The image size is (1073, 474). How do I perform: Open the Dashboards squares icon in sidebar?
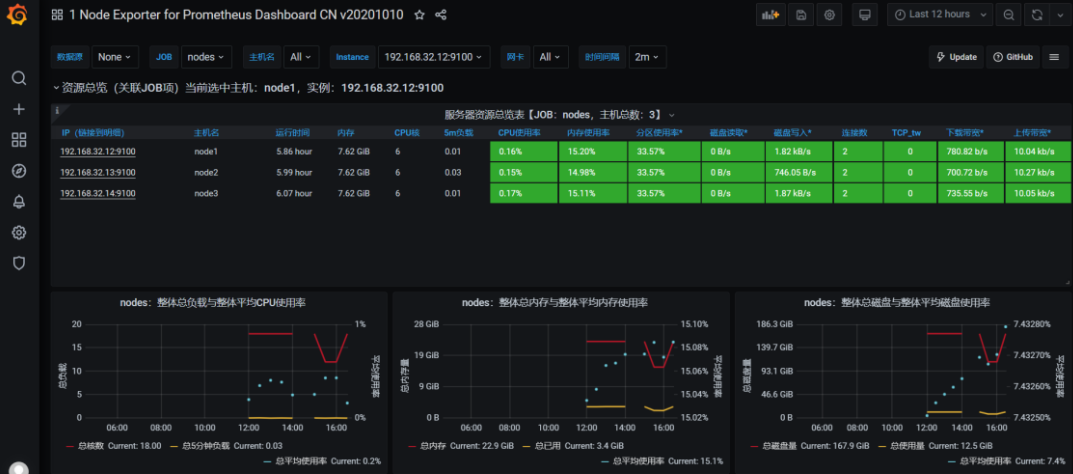pyautogui.click(x=19, y=140)
